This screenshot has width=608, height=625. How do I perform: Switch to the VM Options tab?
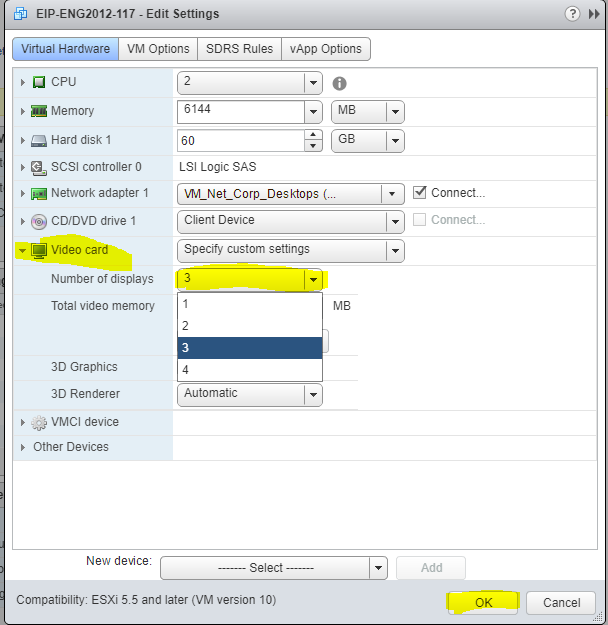[158, 49]
